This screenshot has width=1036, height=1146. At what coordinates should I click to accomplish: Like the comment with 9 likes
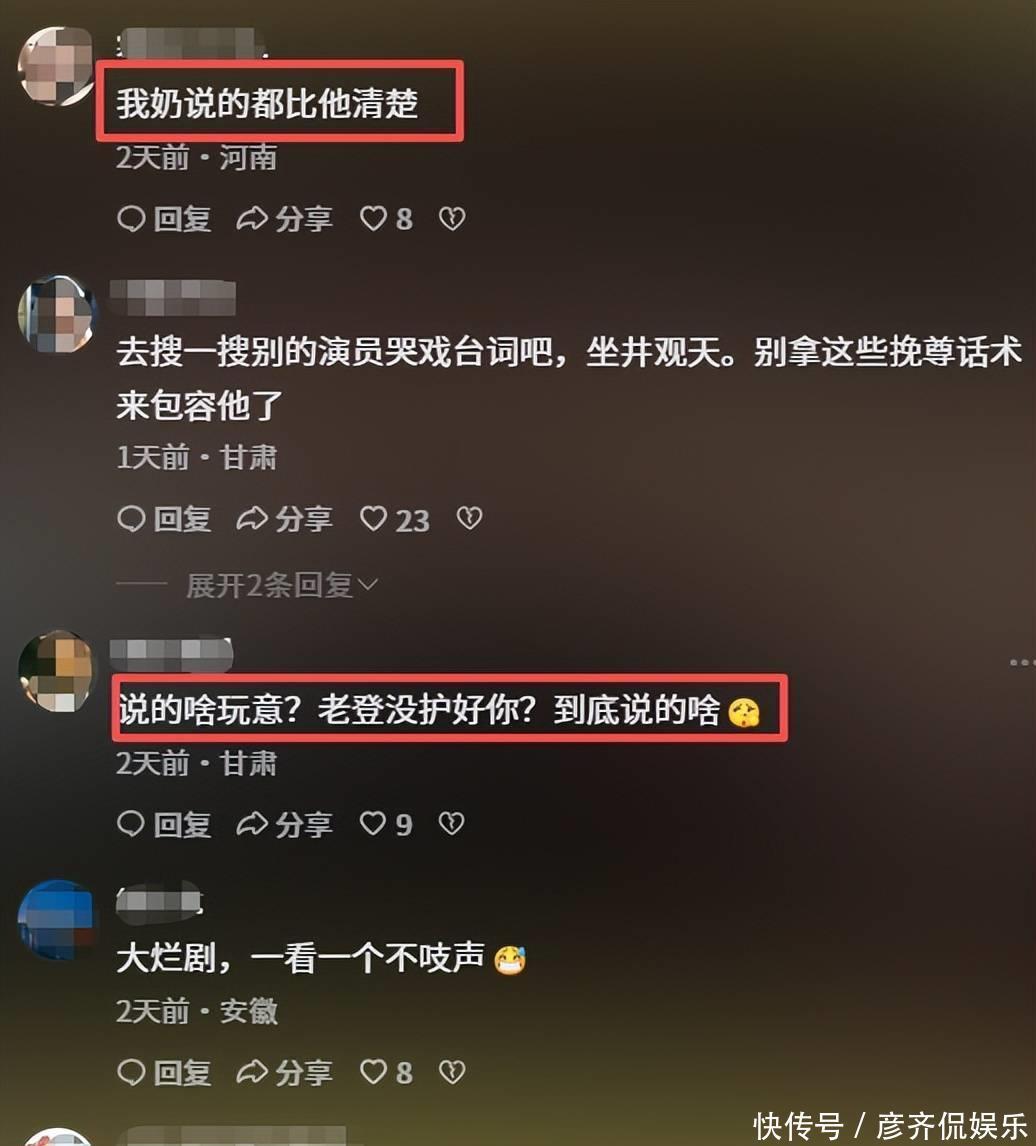coord(386,824)
